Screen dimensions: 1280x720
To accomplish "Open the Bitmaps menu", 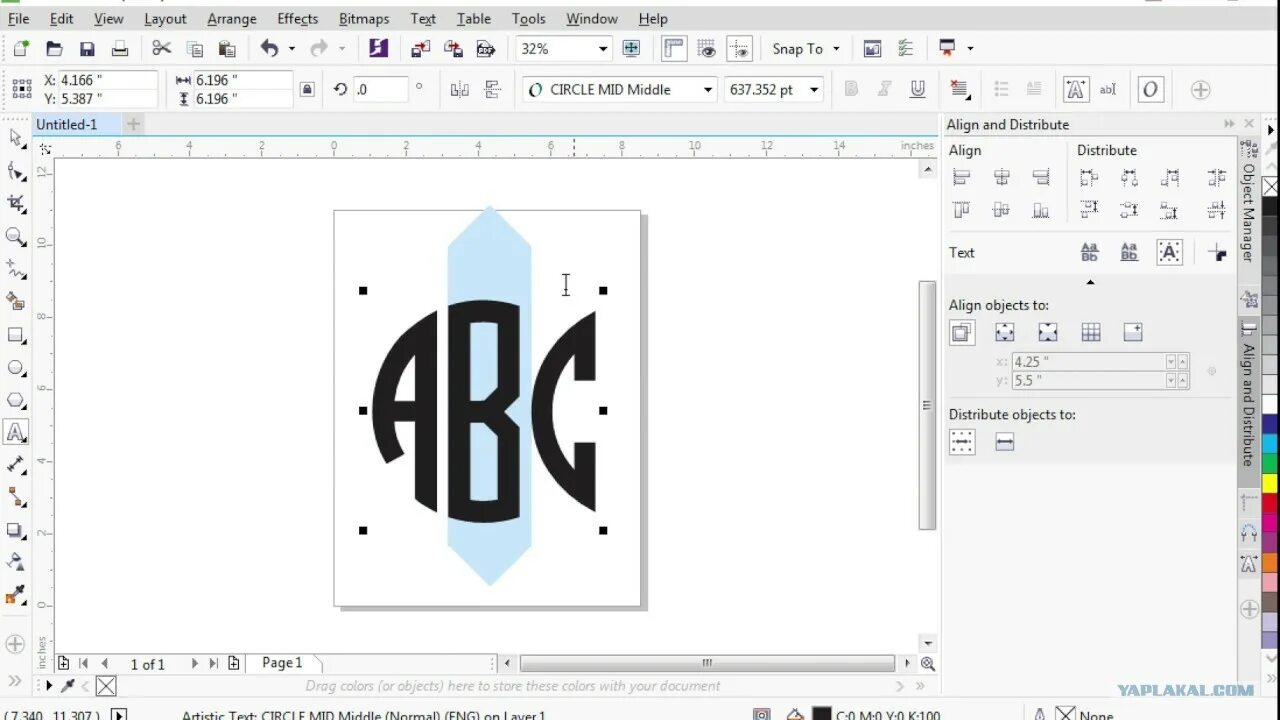I will [364, 18].
